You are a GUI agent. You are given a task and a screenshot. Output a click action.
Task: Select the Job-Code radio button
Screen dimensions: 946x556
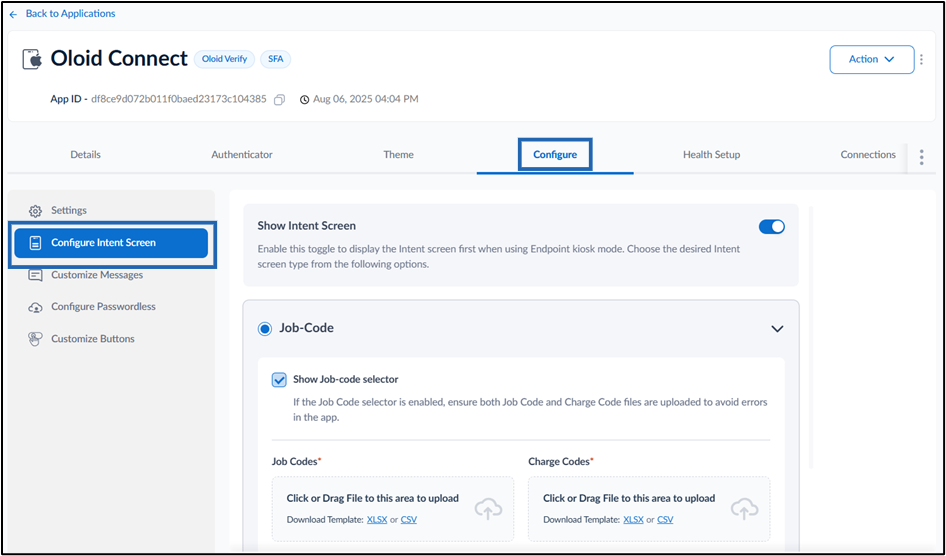(x=264, y=329)
